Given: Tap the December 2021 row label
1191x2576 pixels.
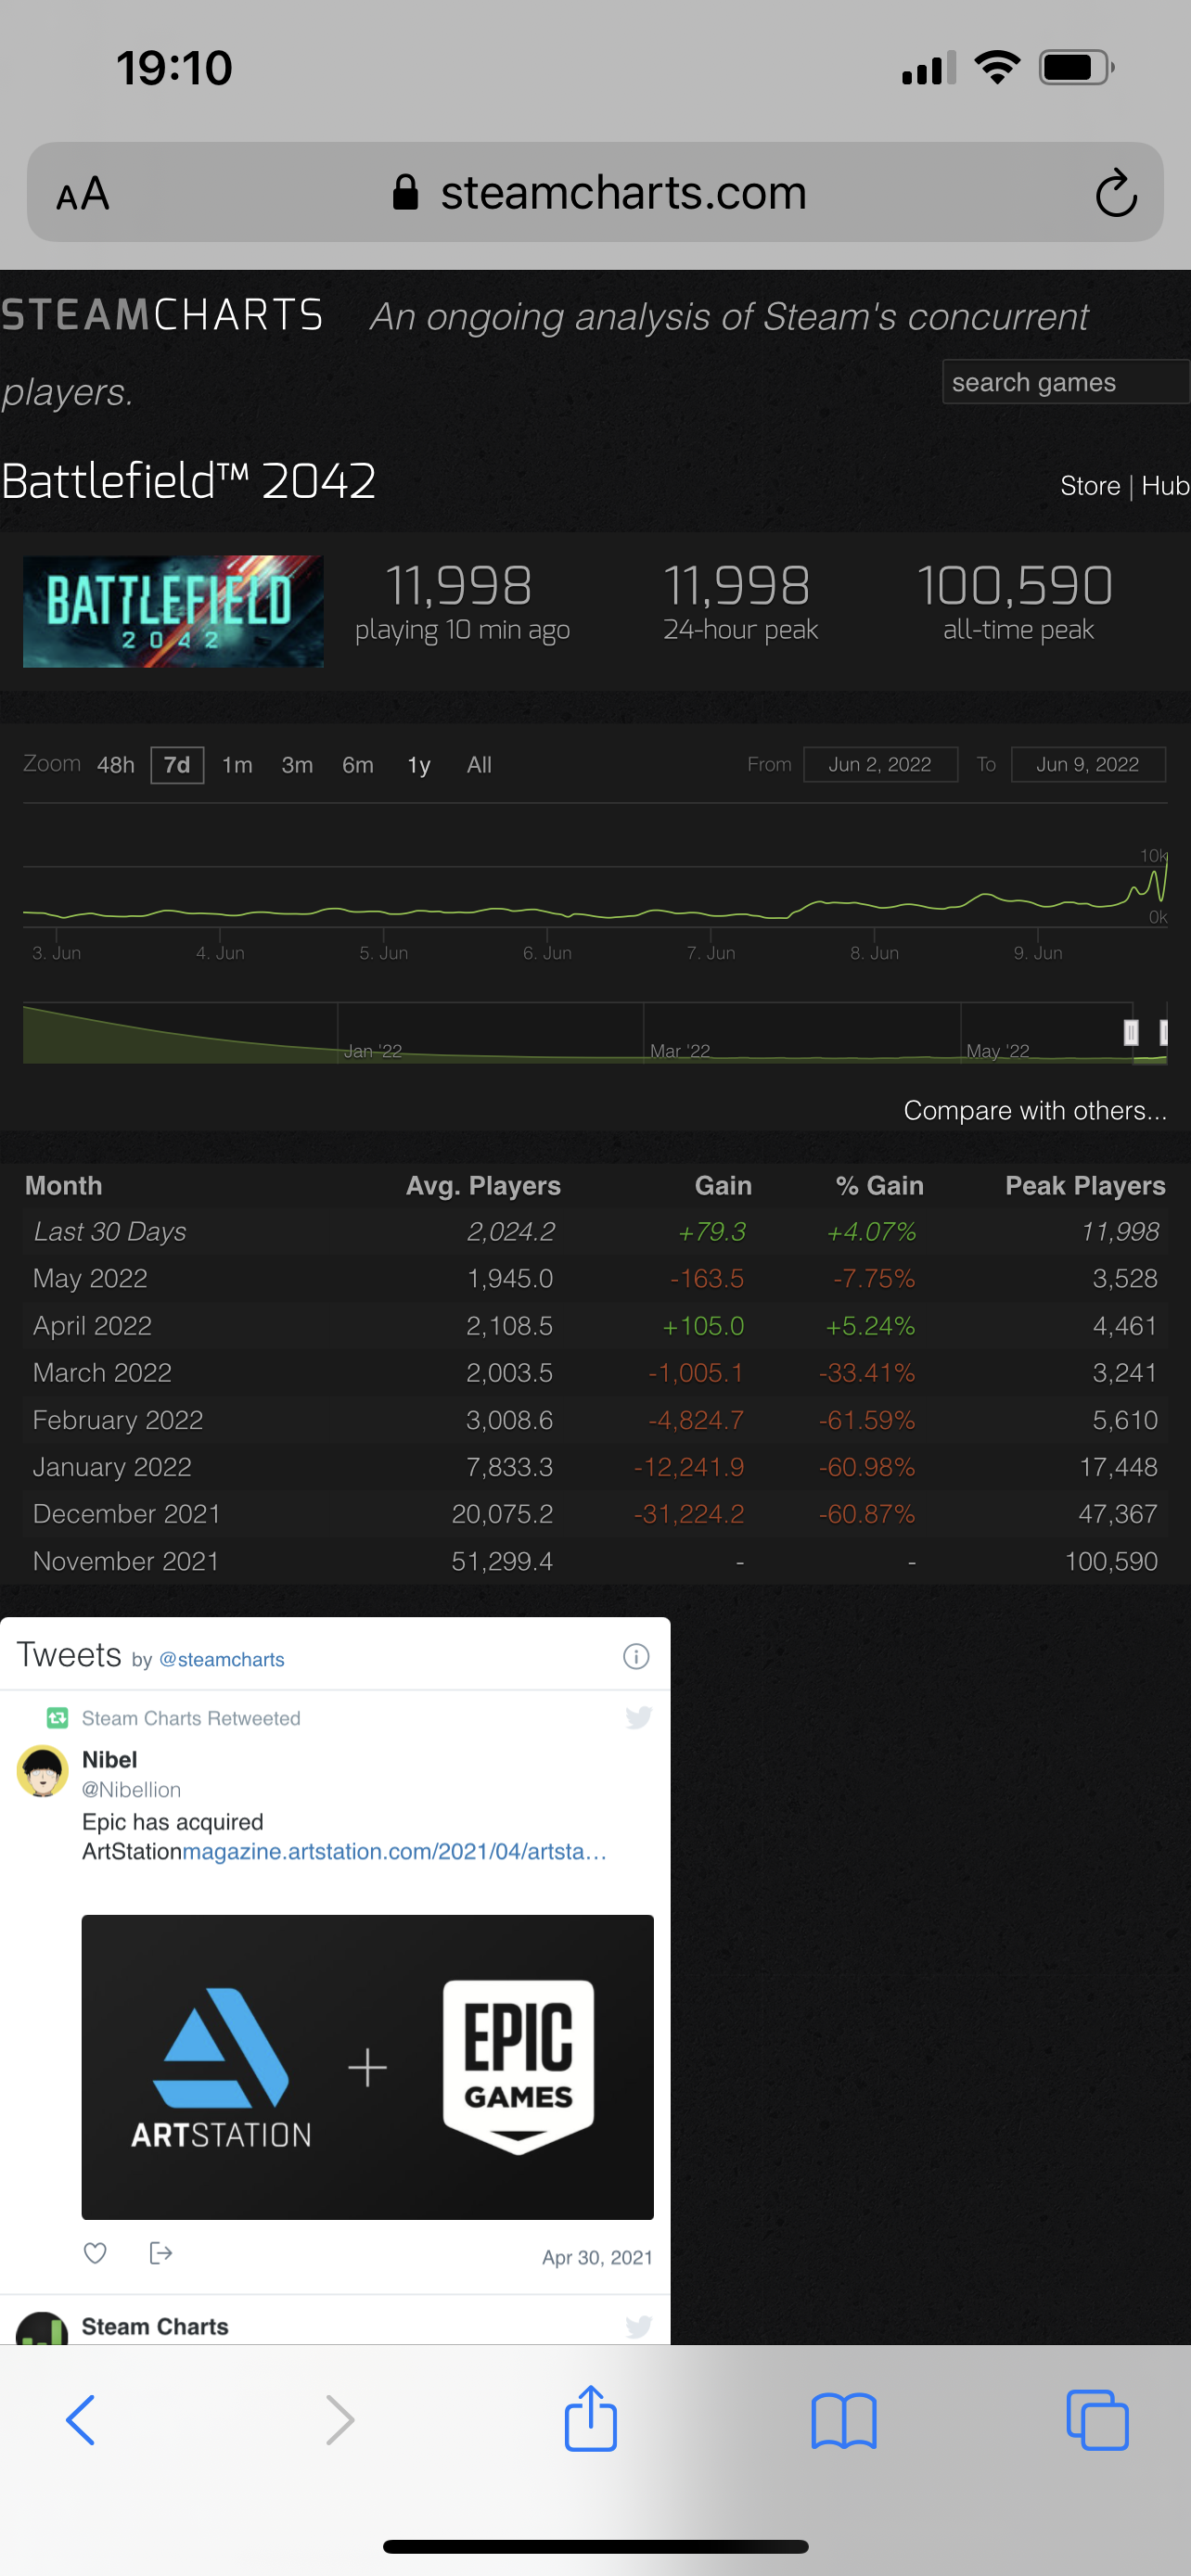Looking at the screenshot, I should [x=126, y=1514].
